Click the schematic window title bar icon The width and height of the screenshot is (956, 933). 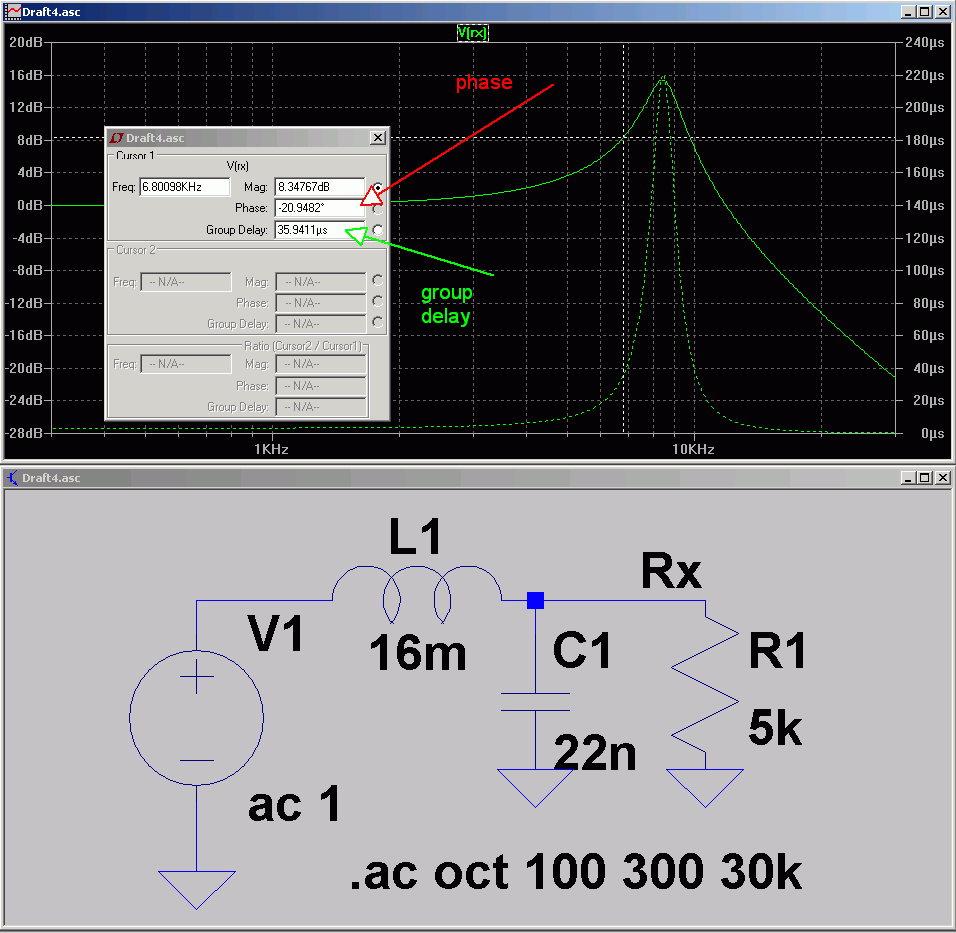click(12, 478)
